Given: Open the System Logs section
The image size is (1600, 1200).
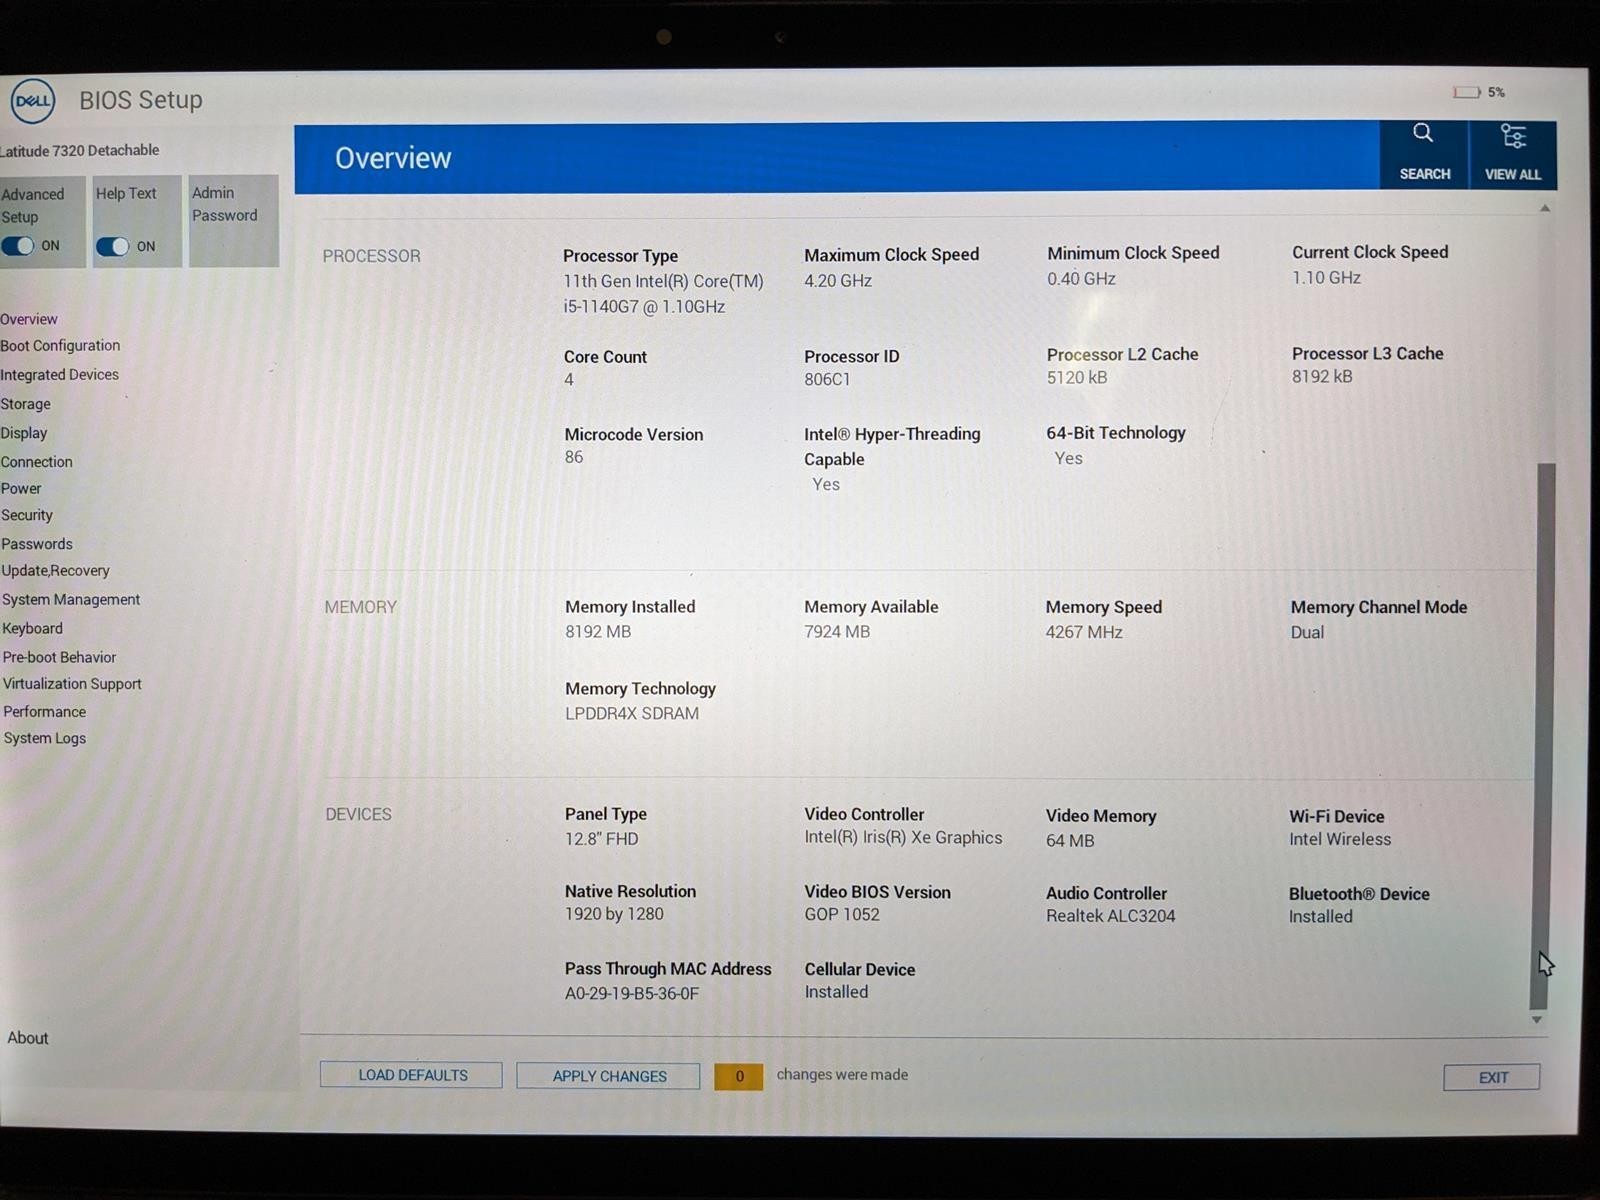Looking at the screenshot, I should [44, 739].
